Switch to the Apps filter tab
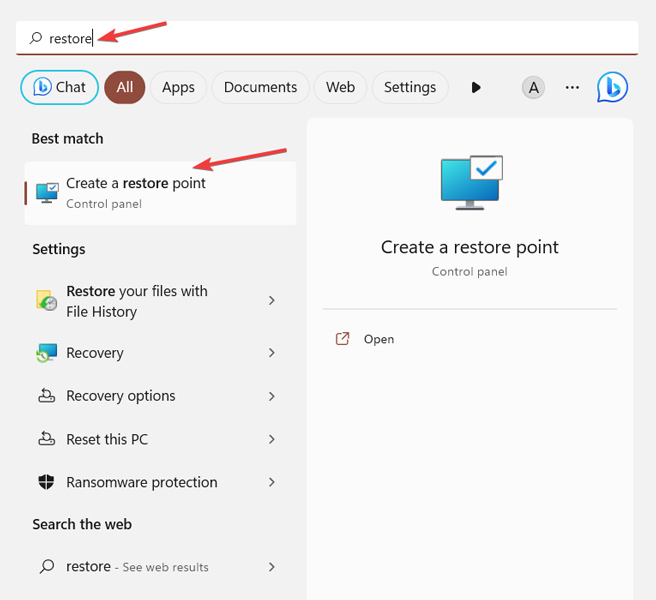This screenshot has height=600, width=656. click(x=178, y=87)
